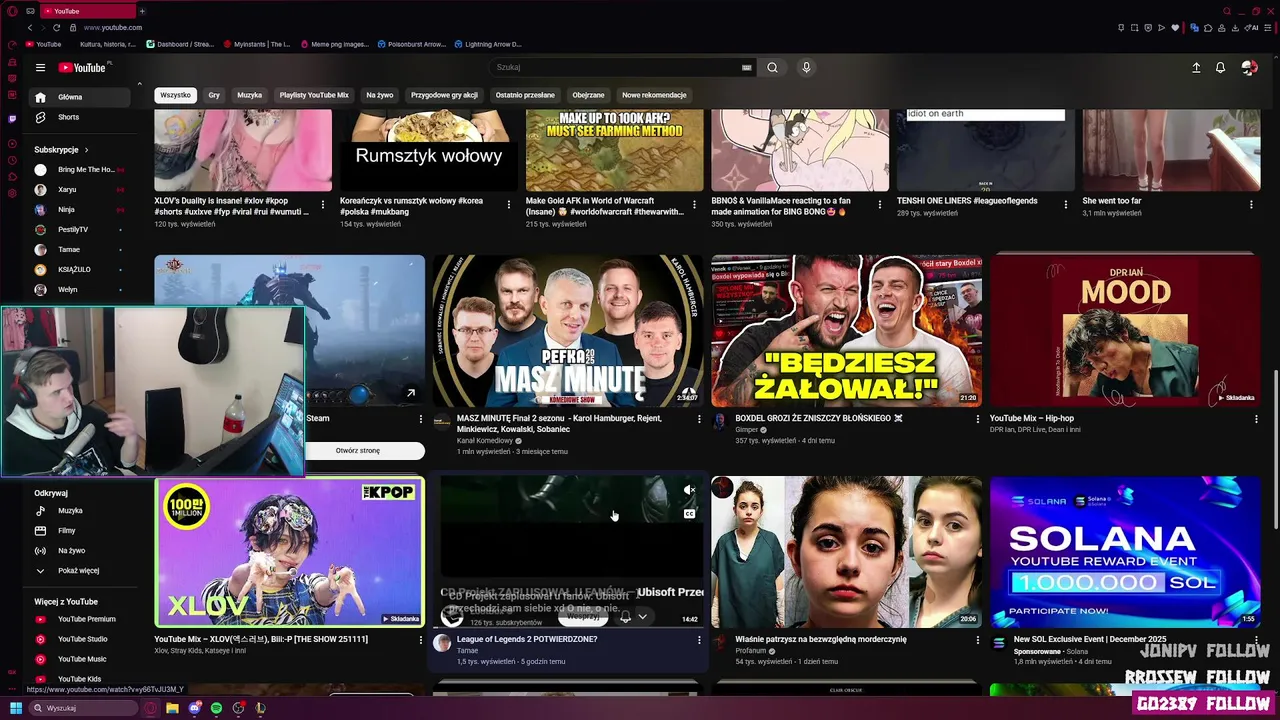The width and height of the screenshot is (1280, 720).
Task: Select Nowe rekomendacje chip
Action: 654,95
